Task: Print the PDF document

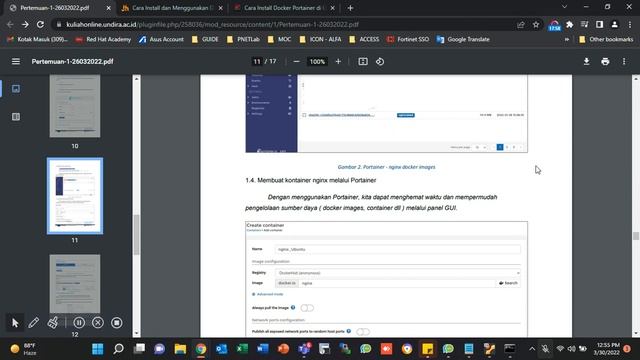Action: [605, 62]
